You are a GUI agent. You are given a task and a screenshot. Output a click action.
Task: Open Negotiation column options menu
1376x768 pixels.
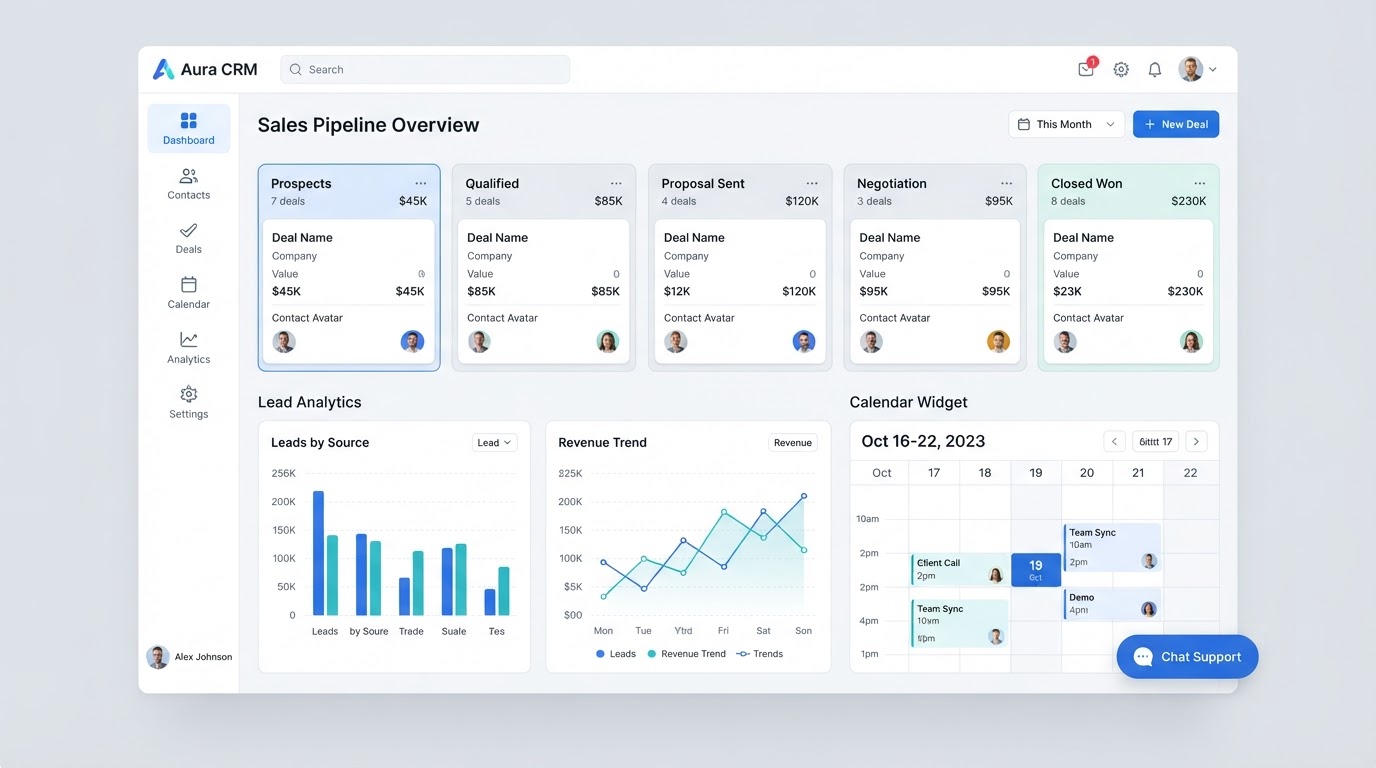click(1006, 183)
